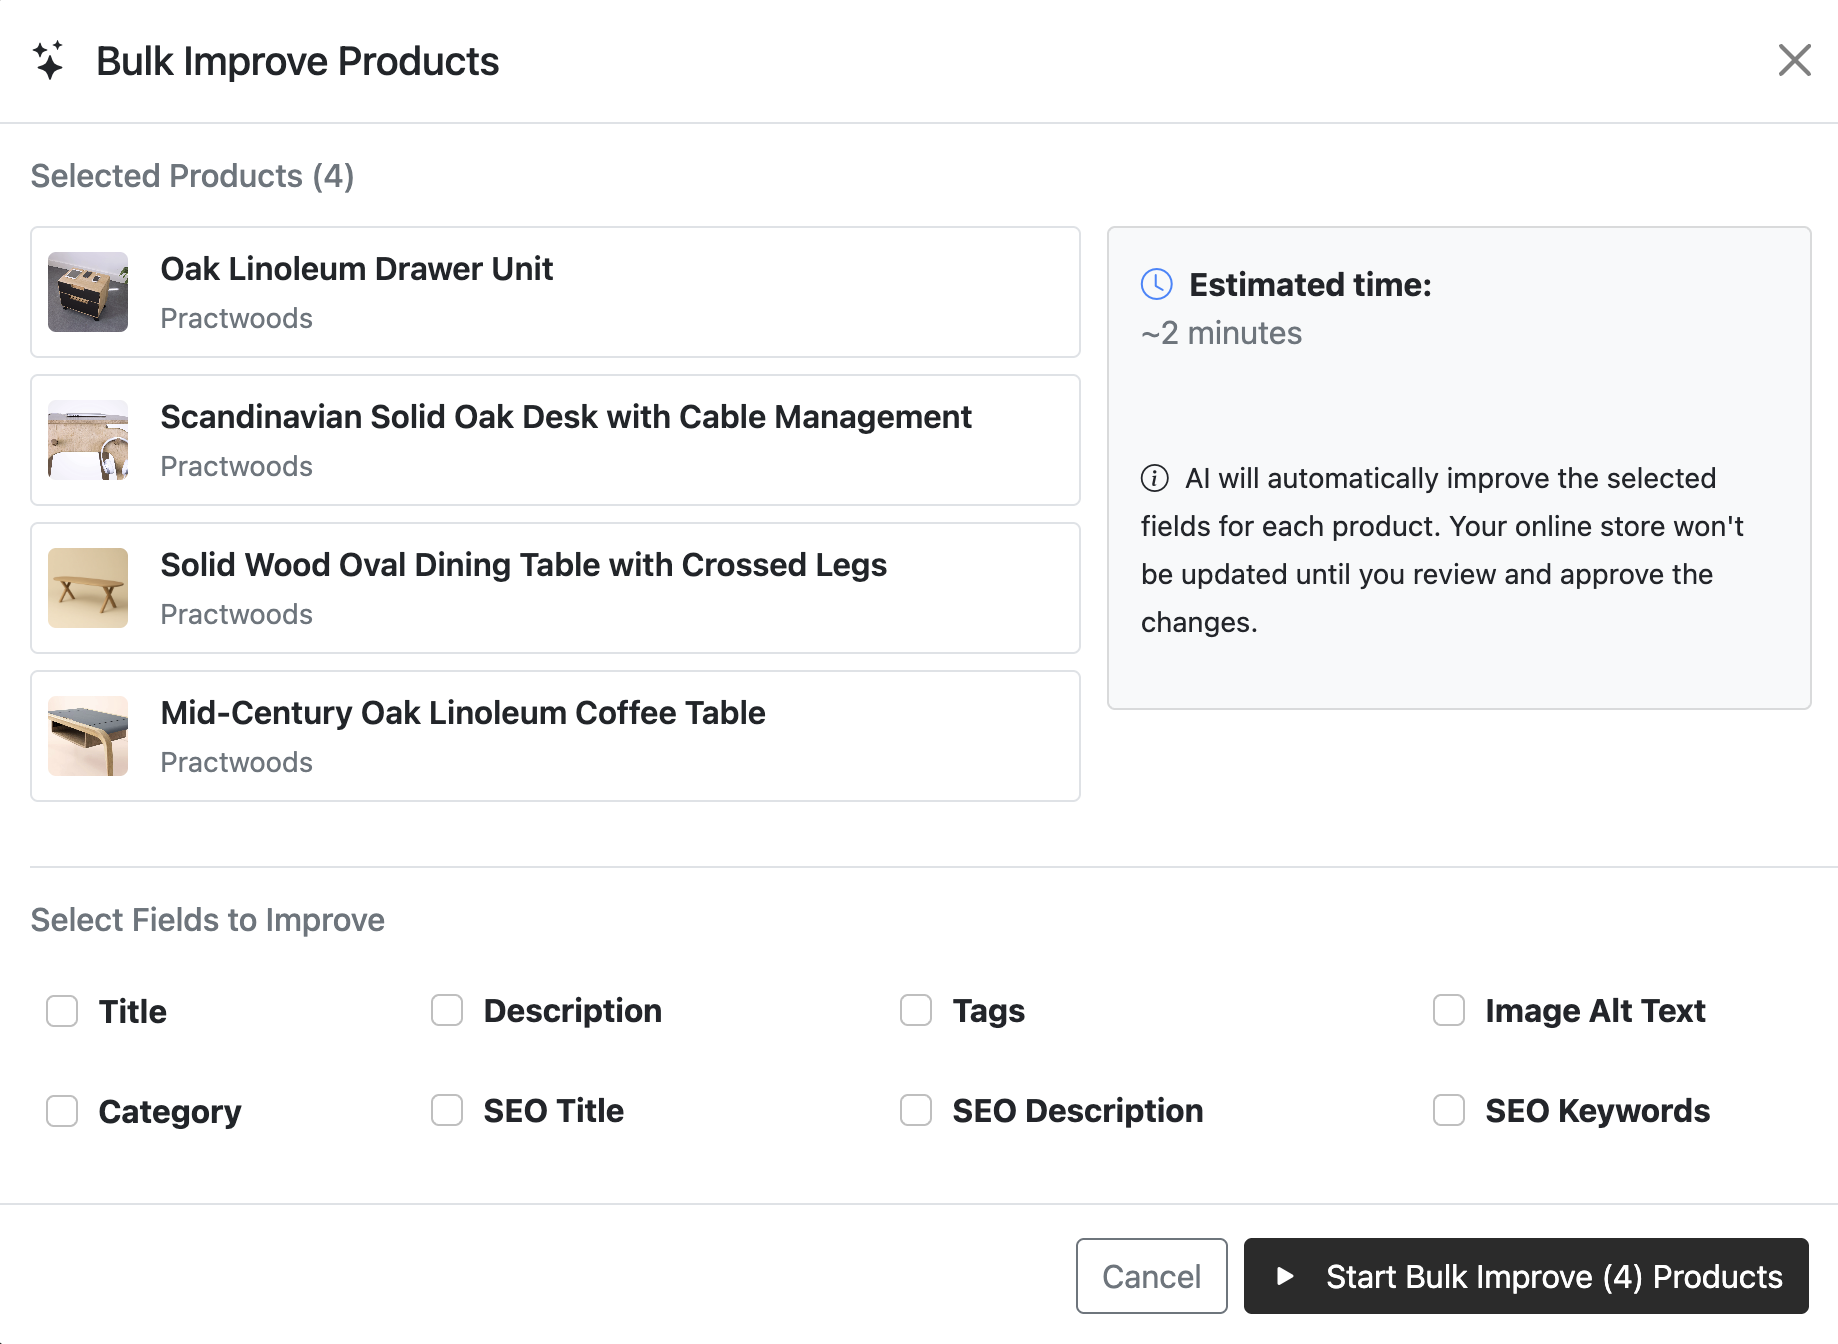Screen dimensions: 1838x1344
Task: Enable the Title checkbox
Action: tap(62, 1011)
